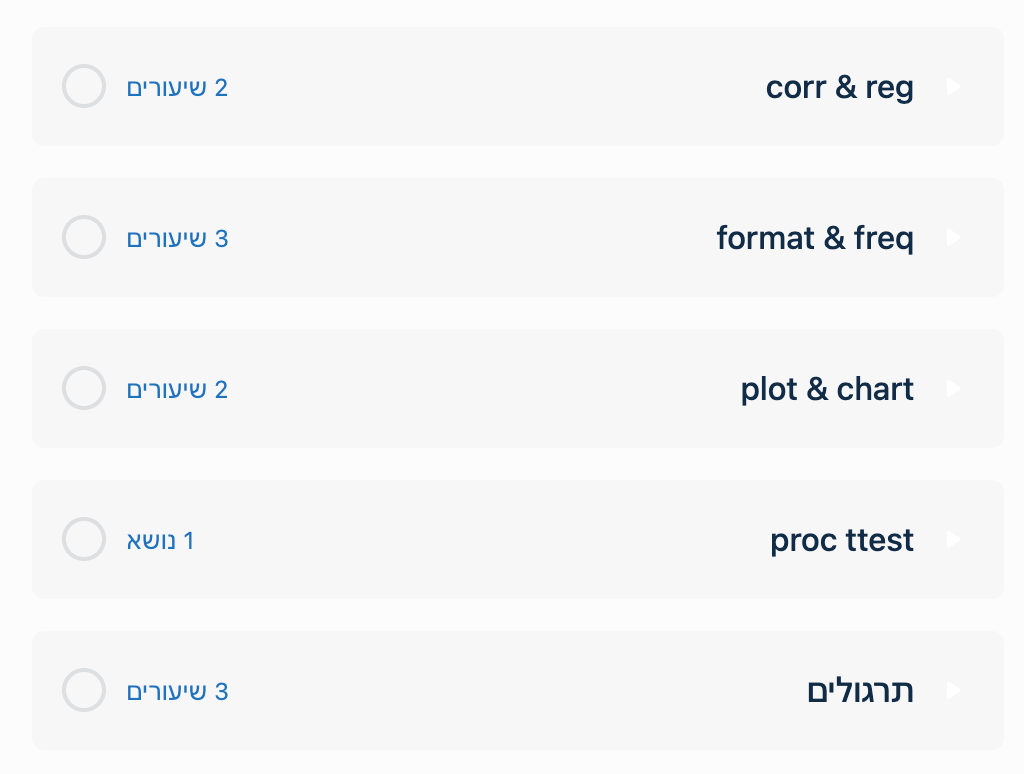Expand the format & freq section arrow
Image resolution: width=1024 pixels, height=774 pixels.
click(x=952, y=238)
